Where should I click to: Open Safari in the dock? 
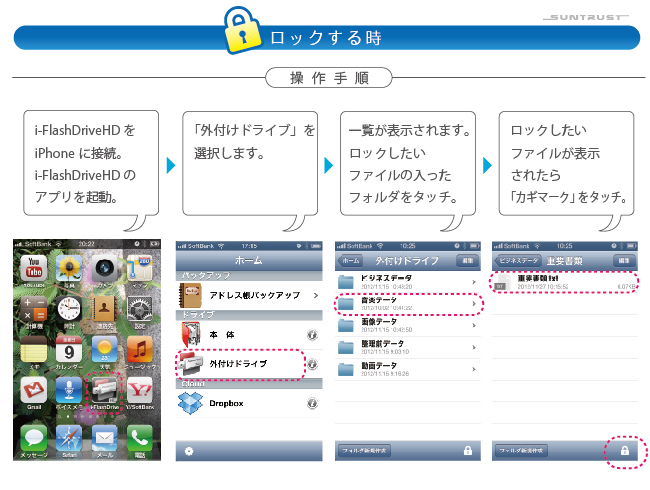pos(68,438)
